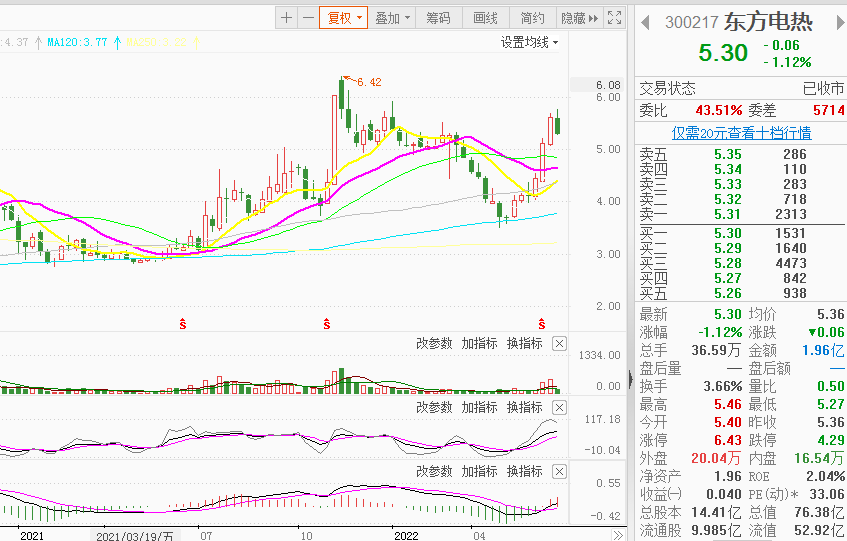Click 换指标 in the bottom indicator sub-chart
The height and width of the screenshot is (541, 847).
point(525,471)
